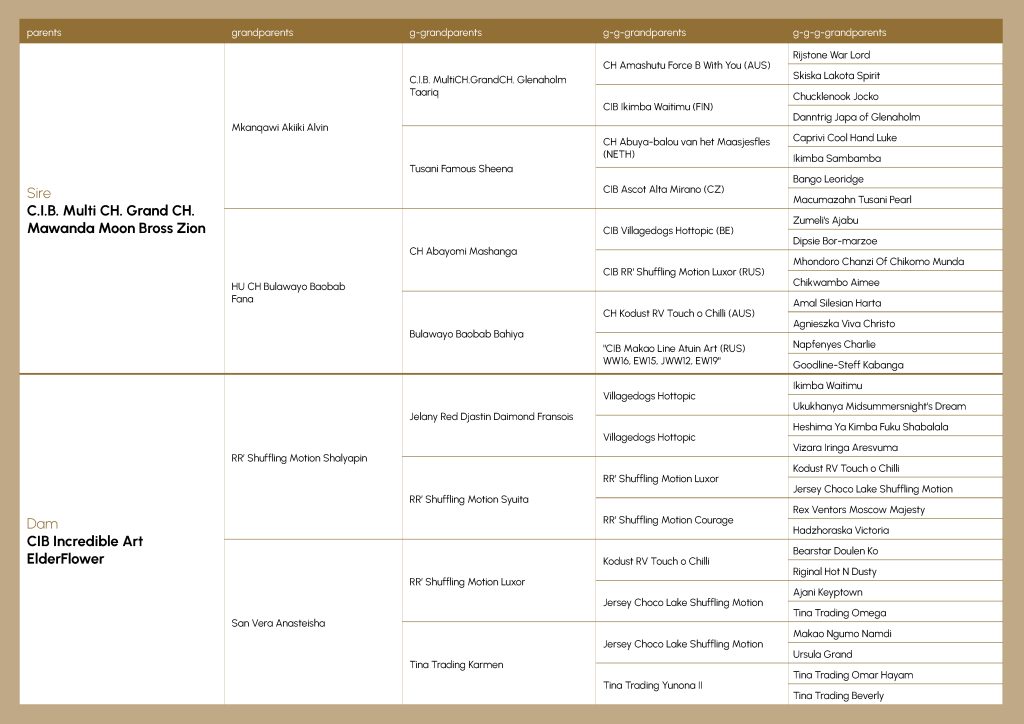Click 'Mhondoro Chanzi Of Chikomo Munda'
Viewport: 1024px width, 724px height.
pos(878,262)
